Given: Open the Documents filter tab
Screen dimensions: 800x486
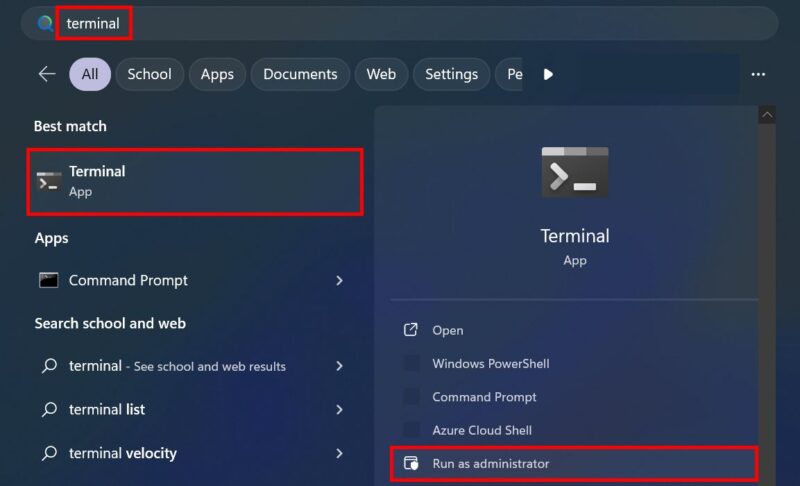Looking at the screenshot, I should pos(300,74).
